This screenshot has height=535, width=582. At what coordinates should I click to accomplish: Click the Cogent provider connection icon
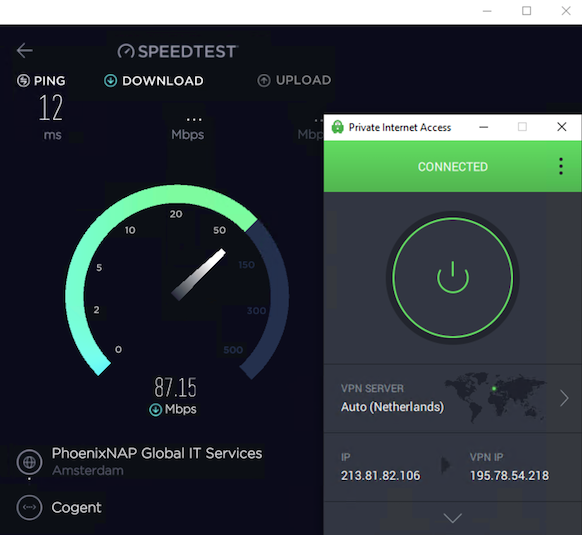coord(29,507)
